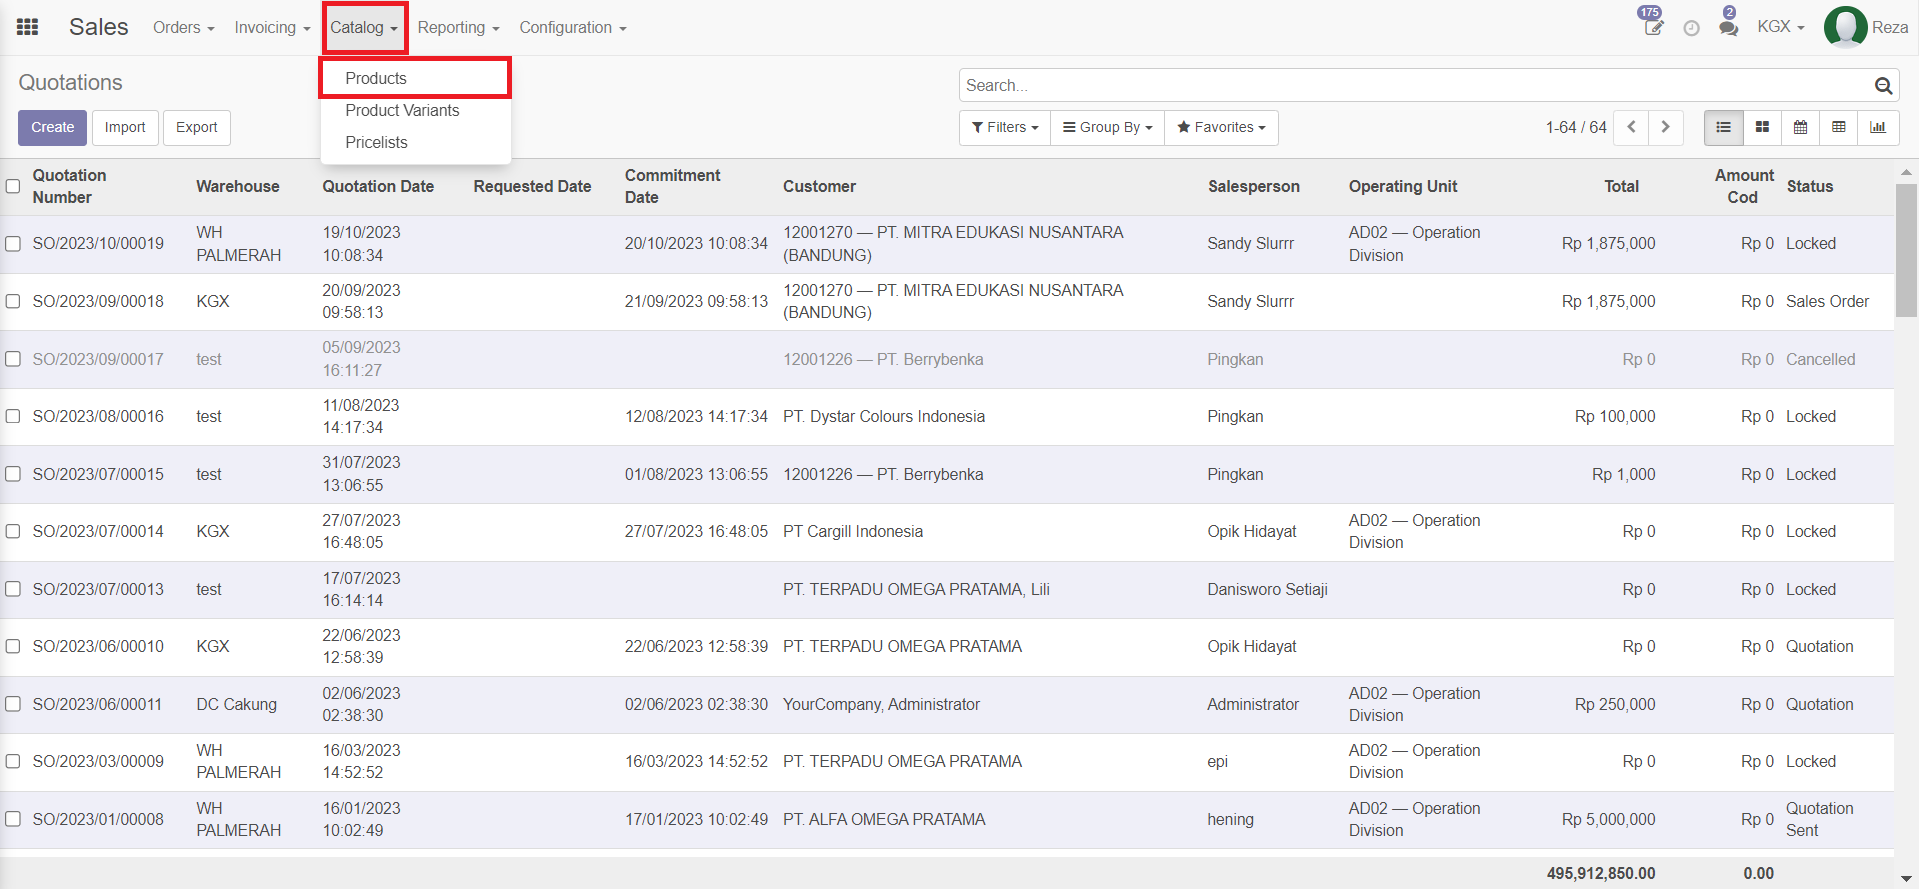Image resolution: width=1919 pixels, height=889 pixels.
Task: Open the Reporting menu dropdown
Action: click(458, 28)
